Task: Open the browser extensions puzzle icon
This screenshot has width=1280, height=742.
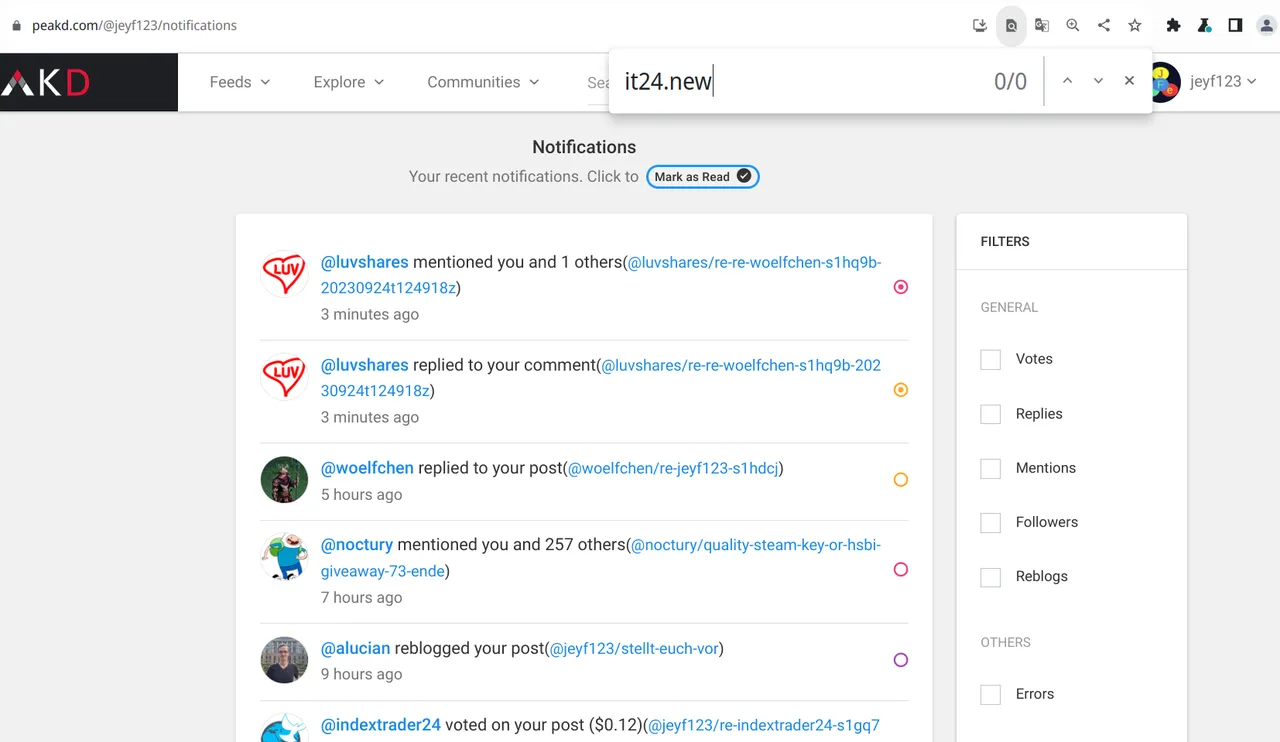Action: (x=1174, y=26)
